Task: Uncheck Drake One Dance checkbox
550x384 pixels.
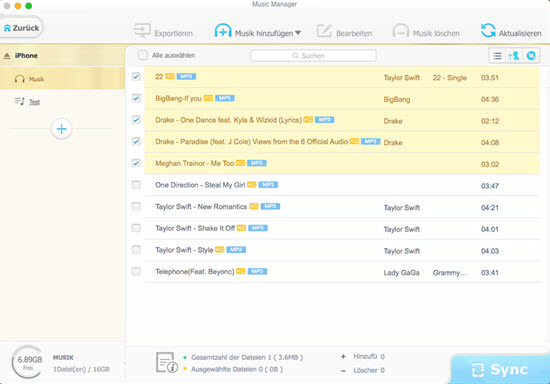Action: [136, 120]
